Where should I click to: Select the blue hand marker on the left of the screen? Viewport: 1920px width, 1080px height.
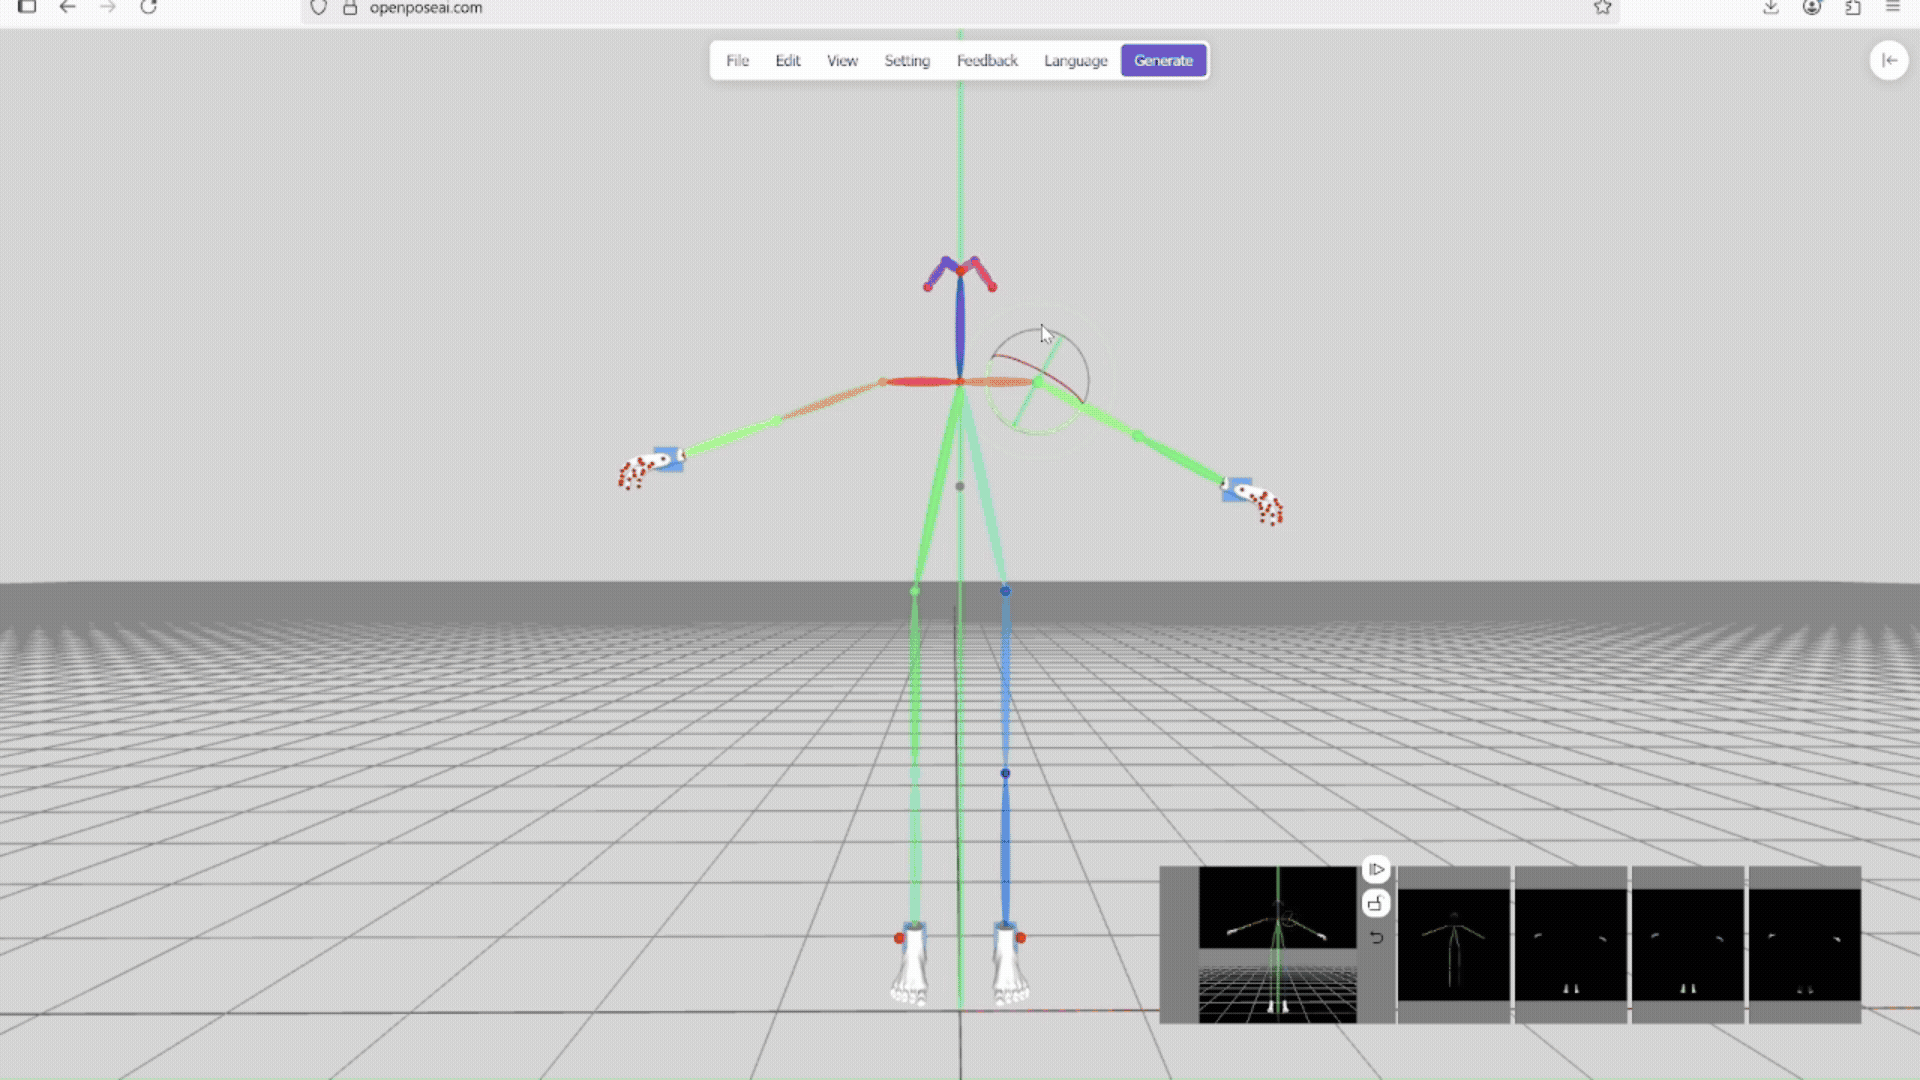(x=668, y=459)
